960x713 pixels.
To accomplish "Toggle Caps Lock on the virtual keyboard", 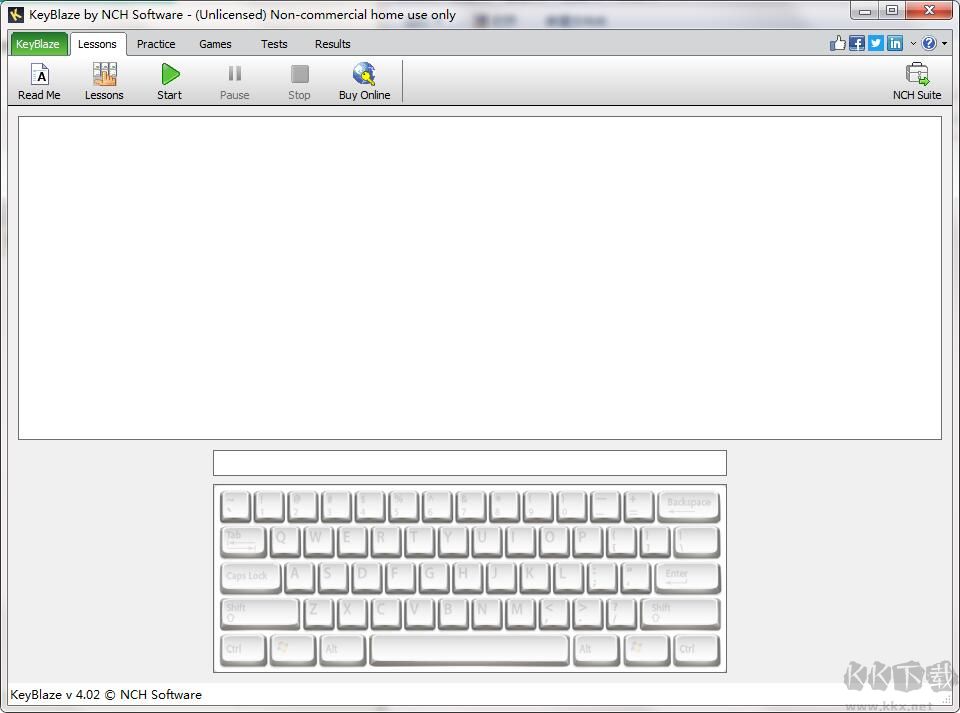I will pos(248,577).
